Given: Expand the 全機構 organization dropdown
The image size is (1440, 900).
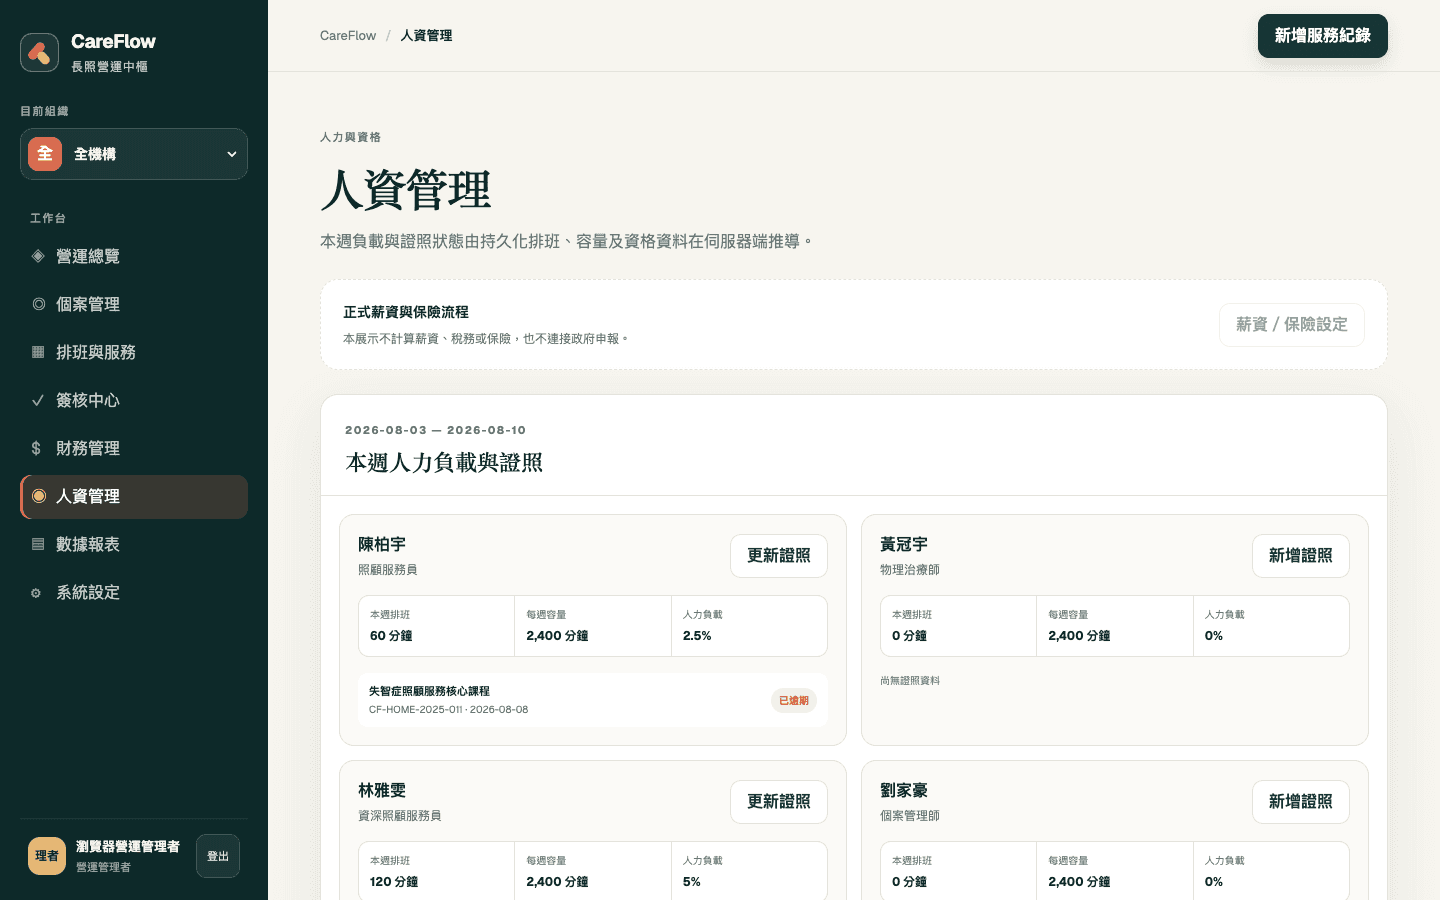Looking at the screenshot, I should pyautogui.click(x=134, y=154).
